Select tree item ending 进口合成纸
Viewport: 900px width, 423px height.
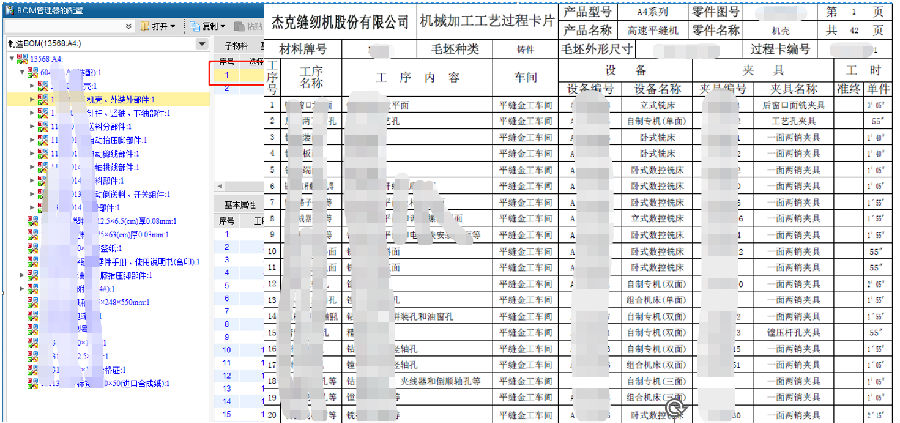[105, 383]
